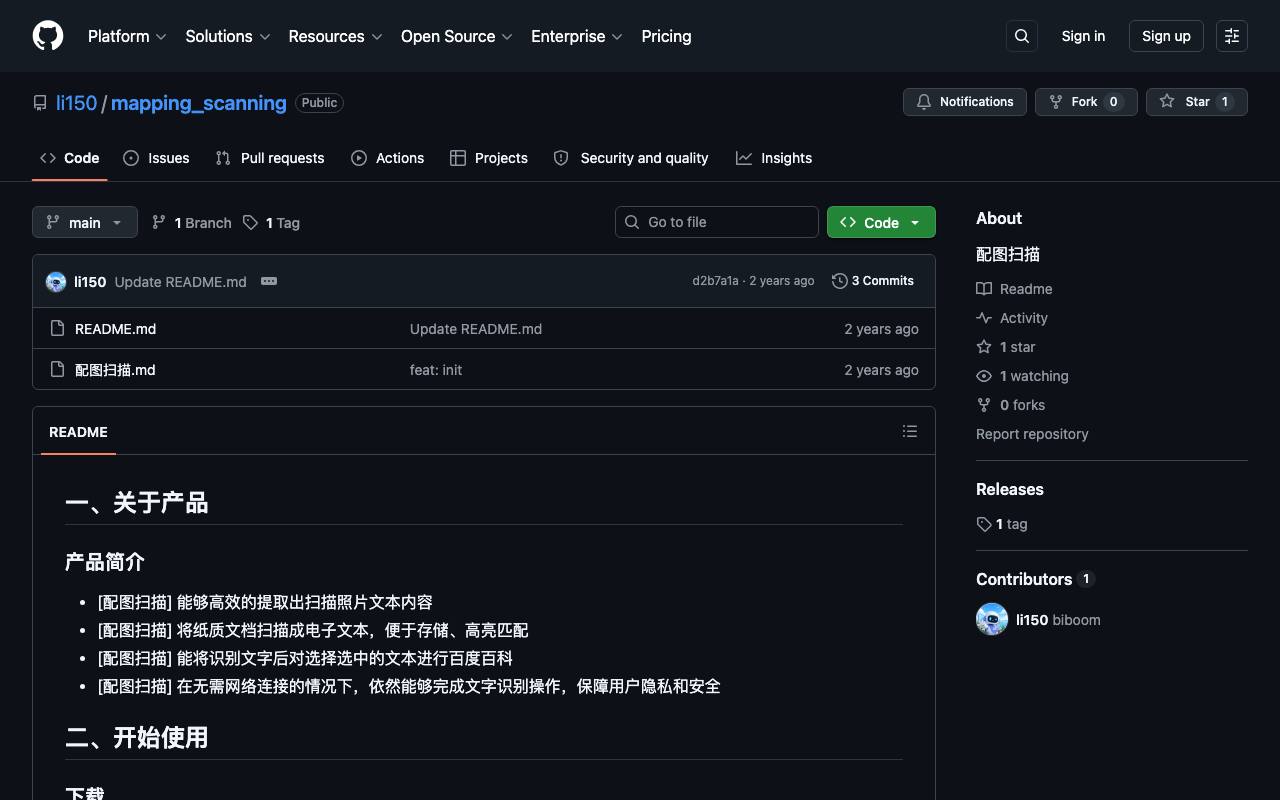Screen dimensions: 1280x800
Task: Open the Releases heading link
Action: point(1010,489)
